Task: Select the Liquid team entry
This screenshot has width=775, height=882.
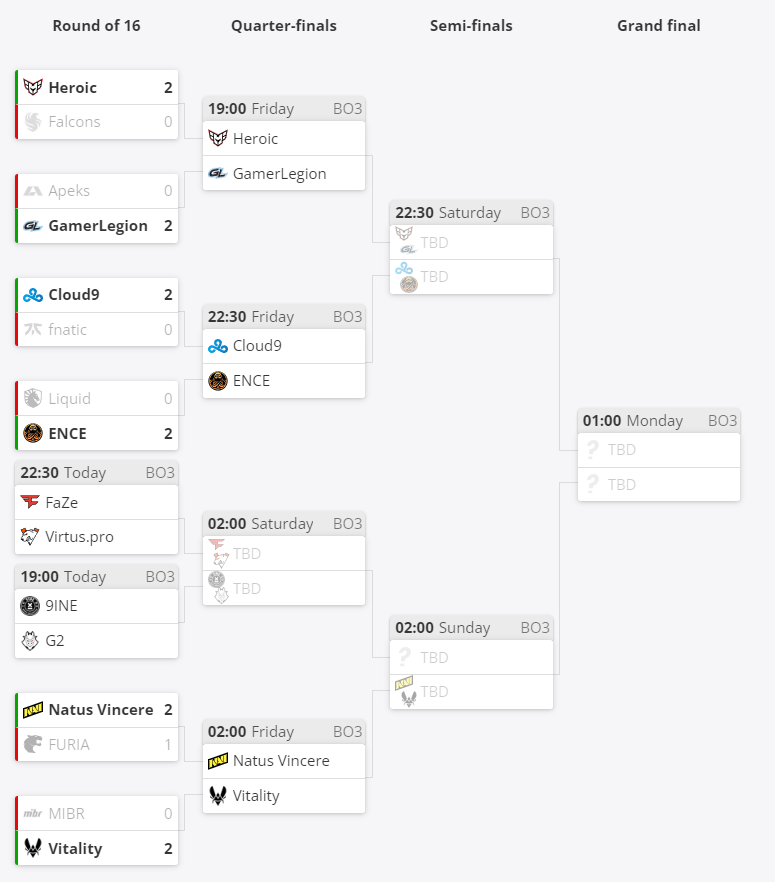Action: point(97,398)
